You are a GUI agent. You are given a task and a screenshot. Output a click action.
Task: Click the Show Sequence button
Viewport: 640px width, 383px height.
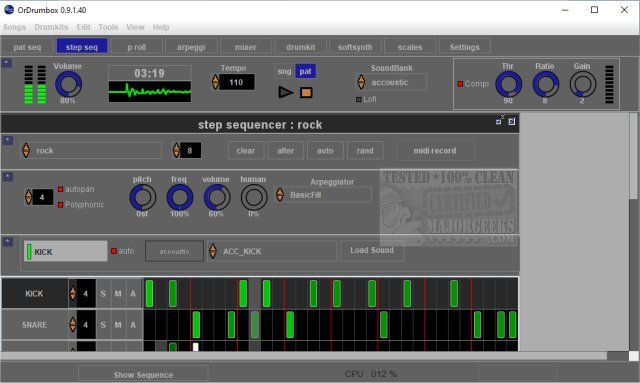143,374
